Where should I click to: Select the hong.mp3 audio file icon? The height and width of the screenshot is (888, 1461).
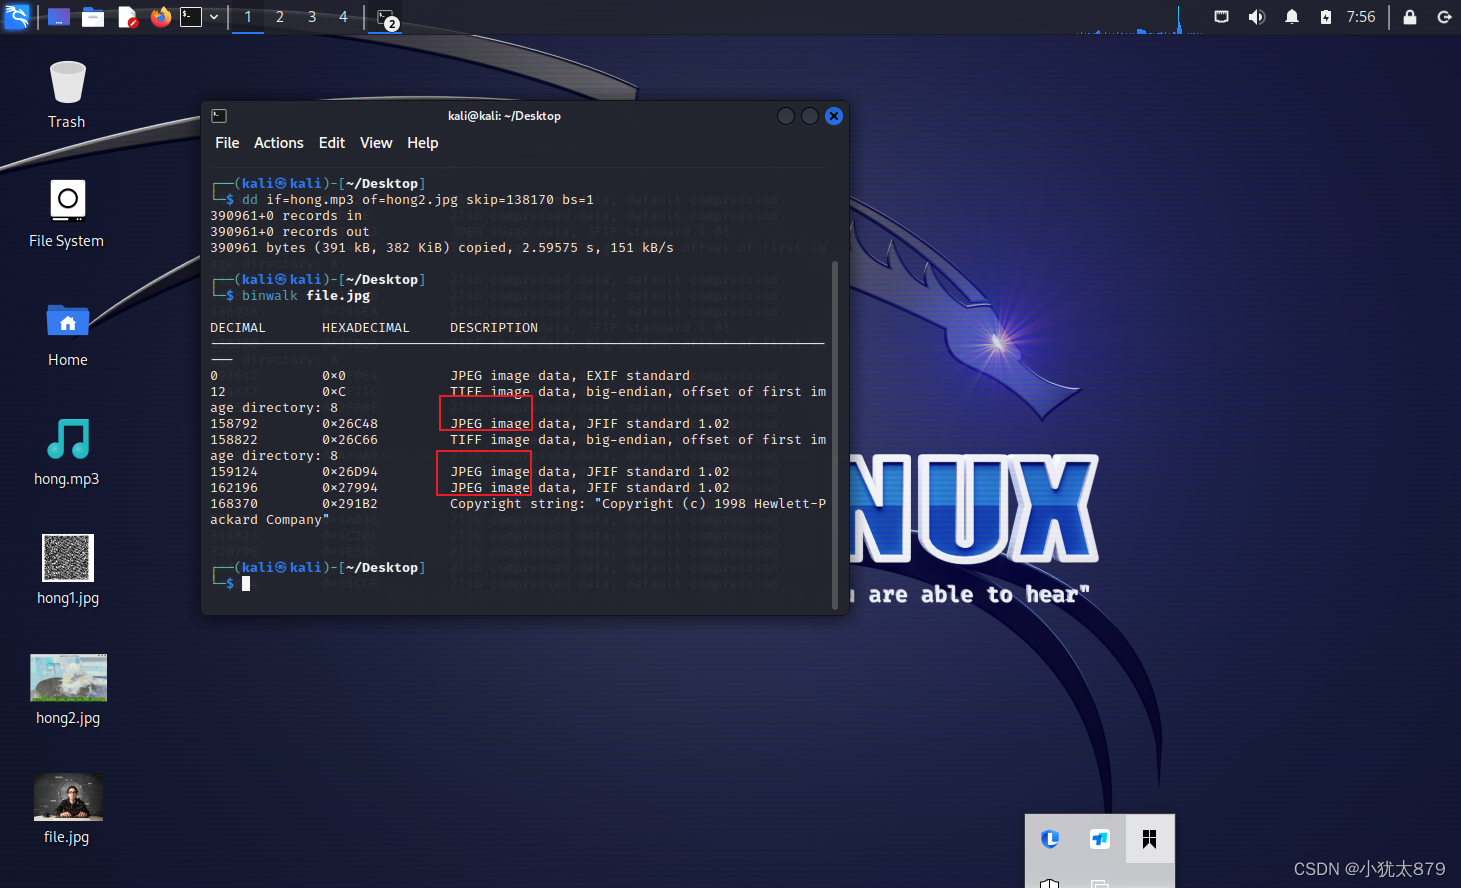pyautogui.click(x=67, y=453)
